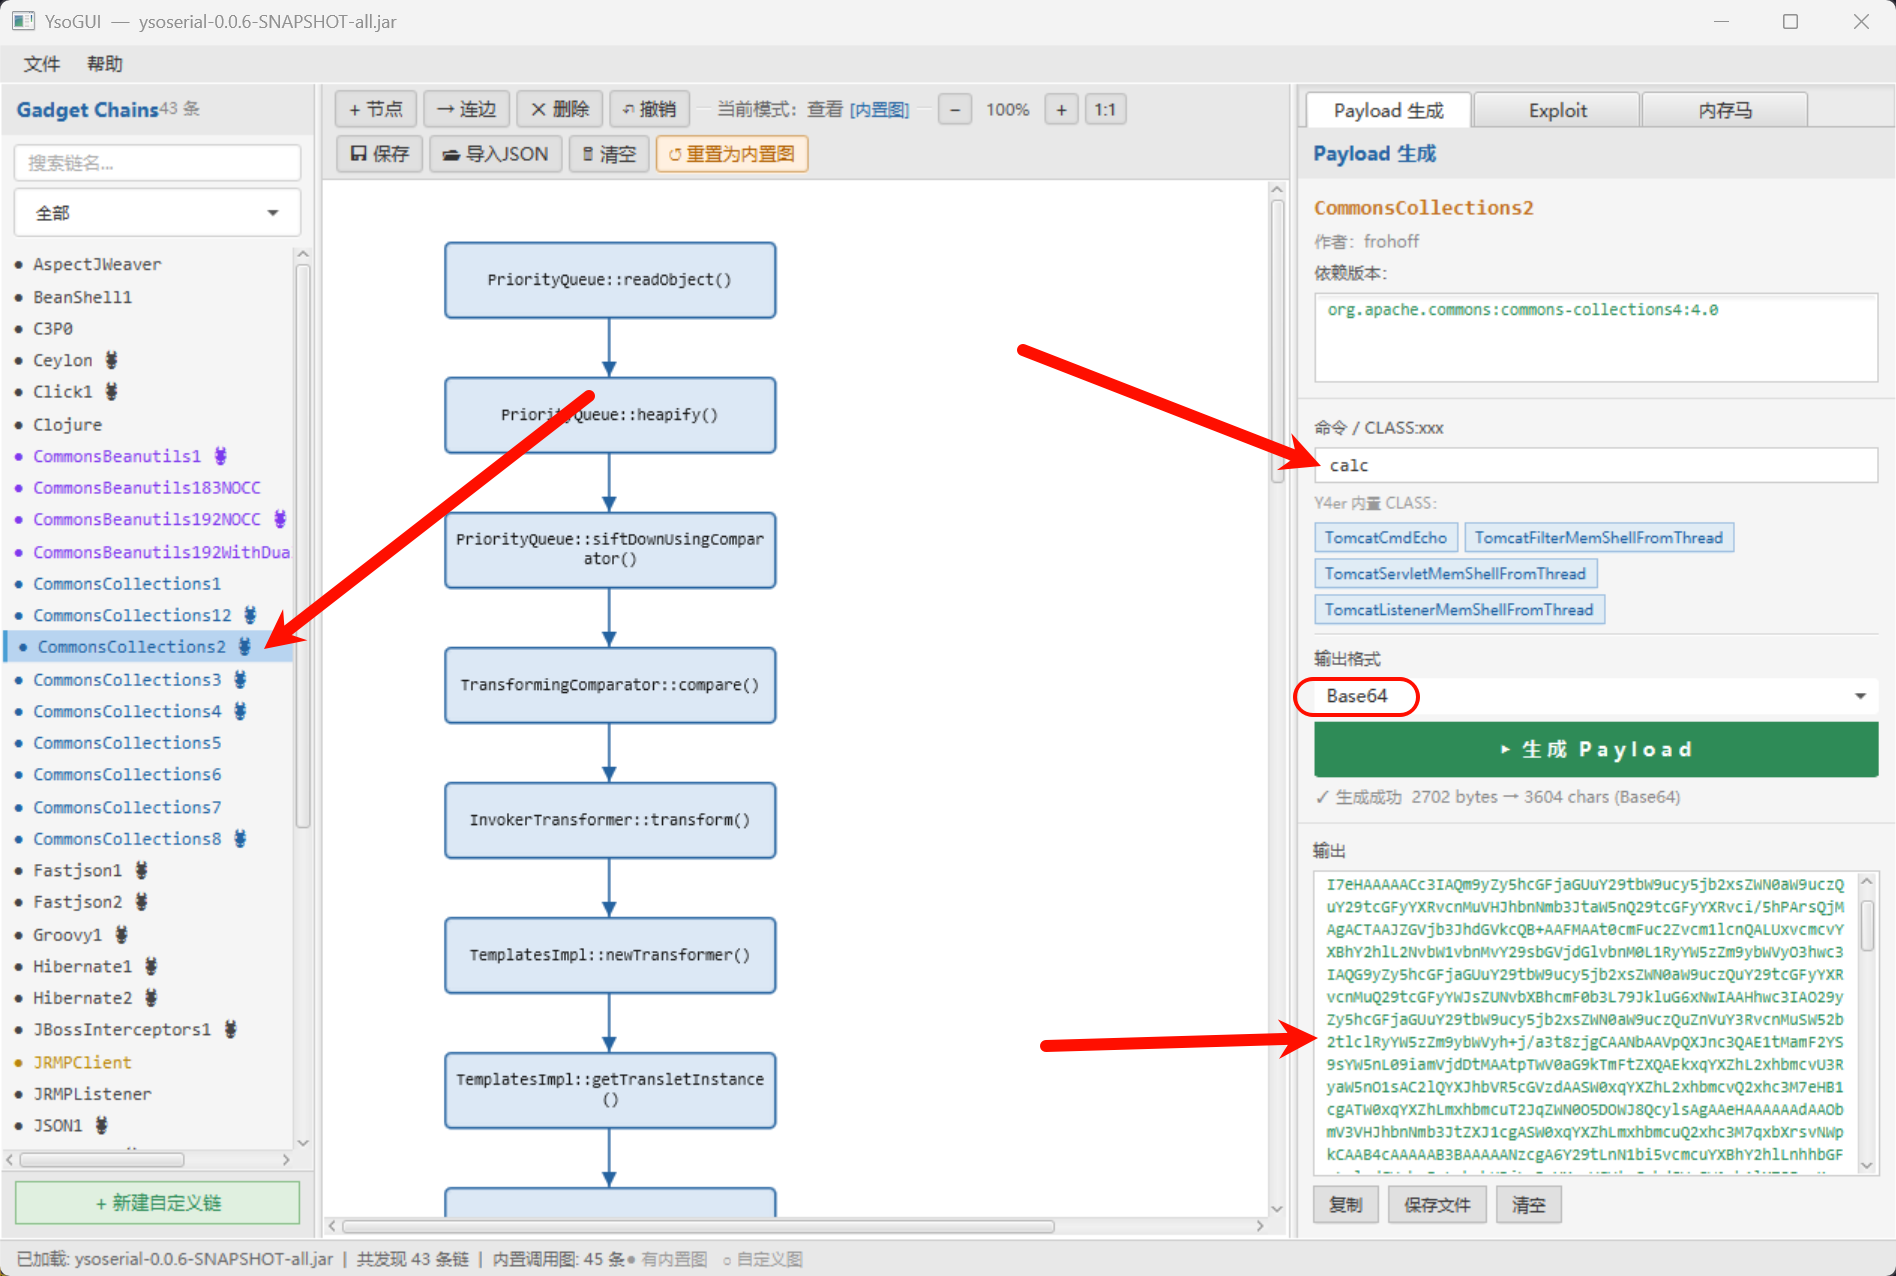Open the 帮助 menu
Screen dimensions: 1896x1276
pyautogui.click(x=105, y=64)
